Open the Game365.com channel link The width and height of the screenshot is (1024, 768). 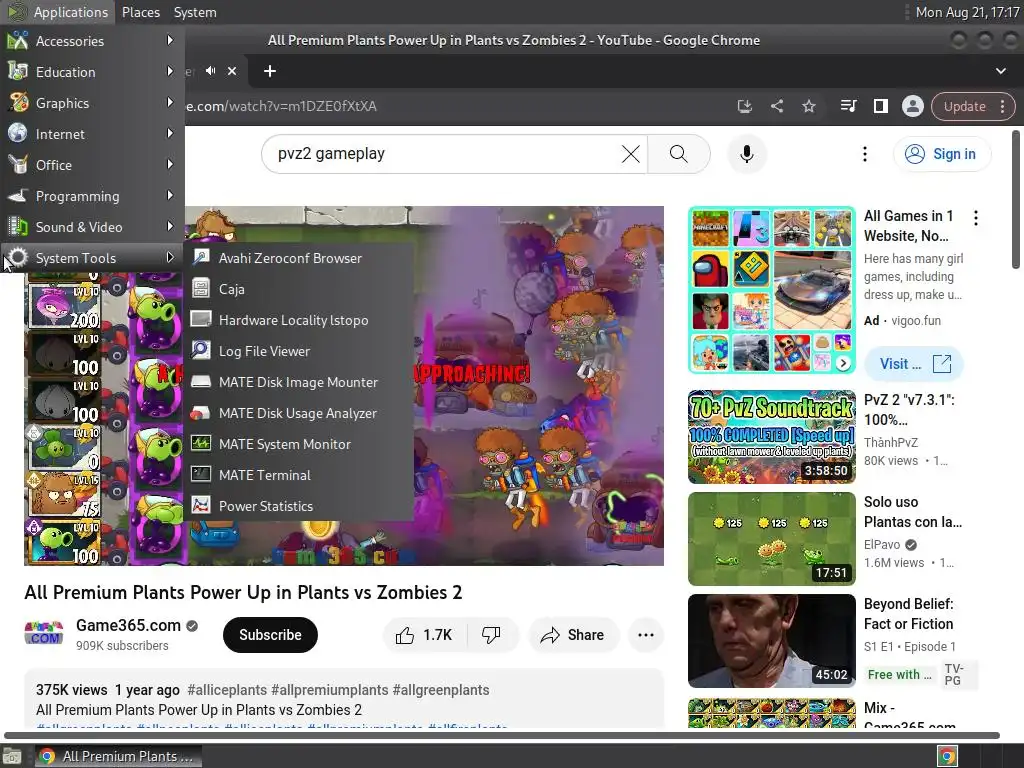click(128, 626)
